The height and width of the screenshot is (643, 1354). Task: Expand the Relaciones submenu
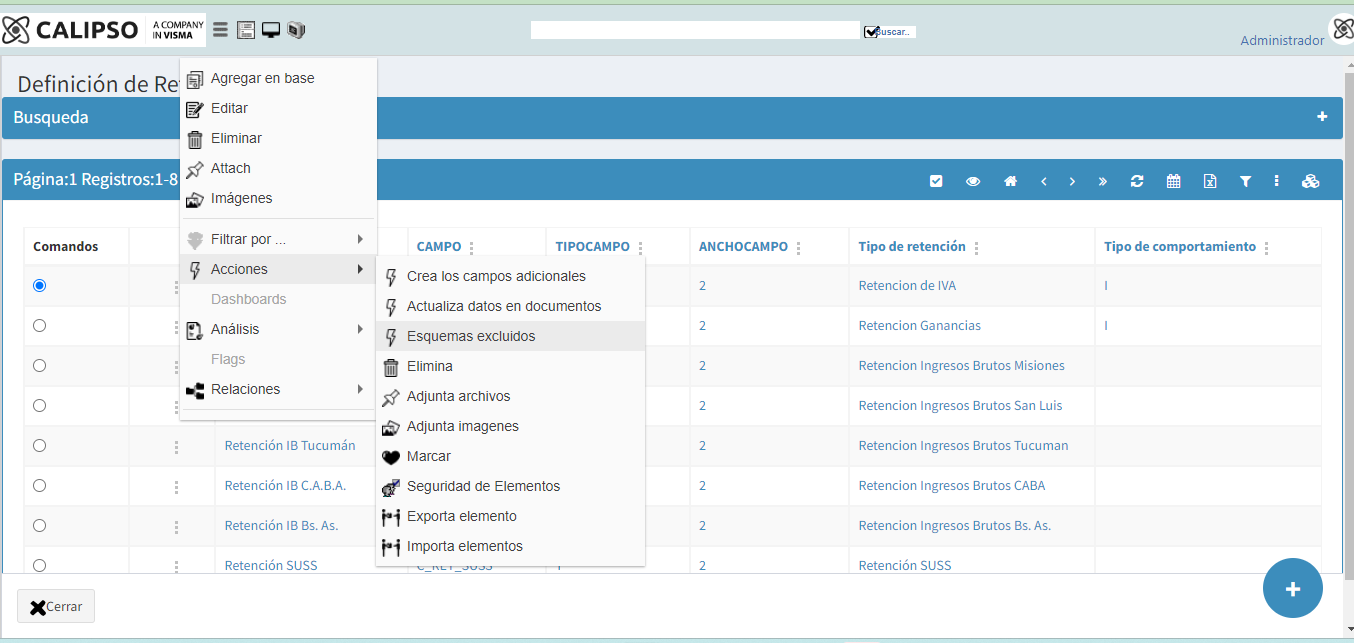point(278,389)
